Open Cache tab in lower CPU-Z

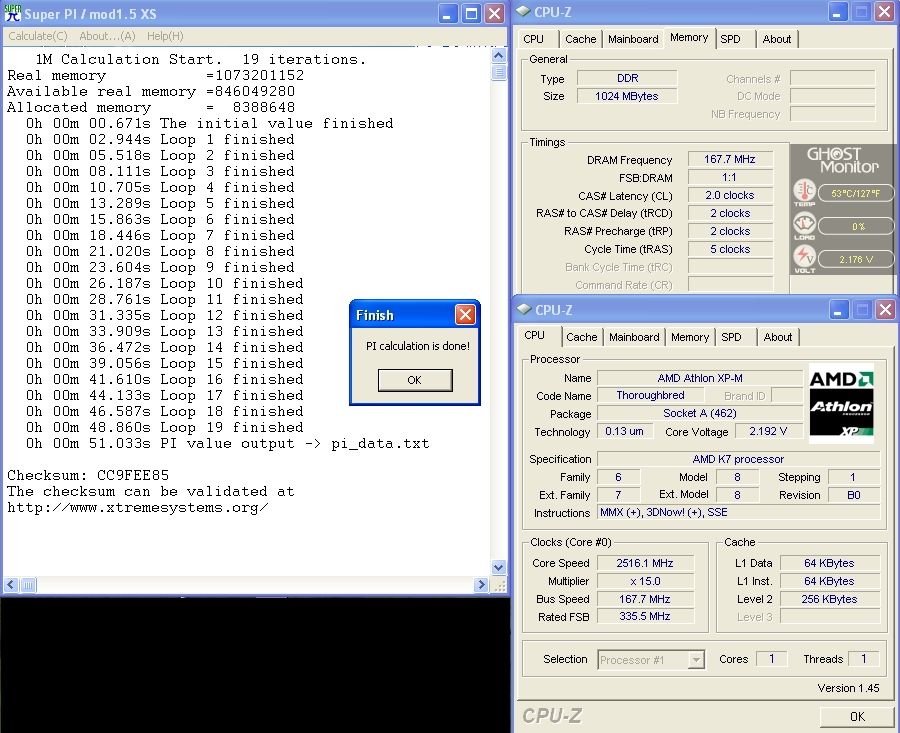pos(581,337)
